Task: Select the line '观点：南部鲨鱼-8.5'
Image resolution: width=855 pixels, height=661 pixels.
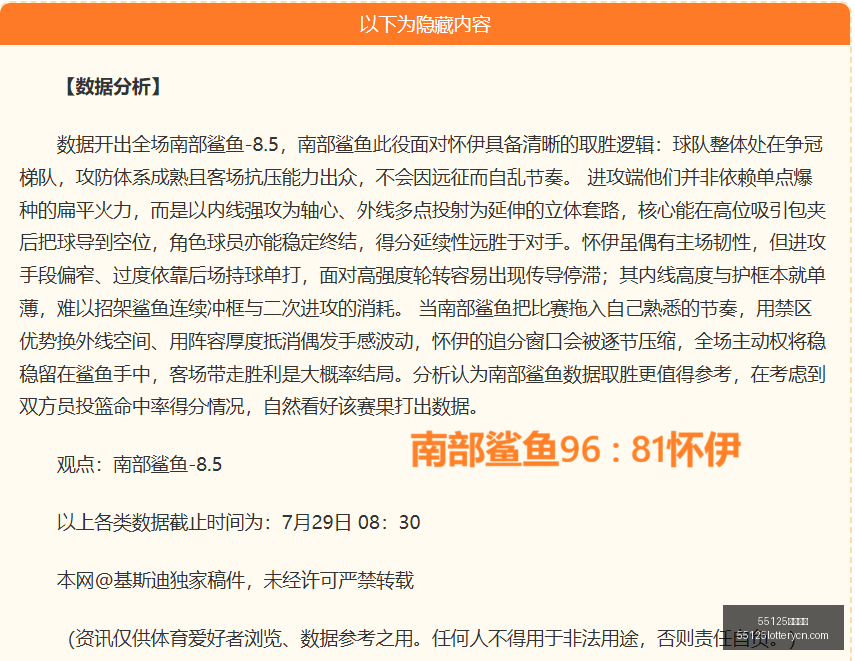Action: (139, 465)
